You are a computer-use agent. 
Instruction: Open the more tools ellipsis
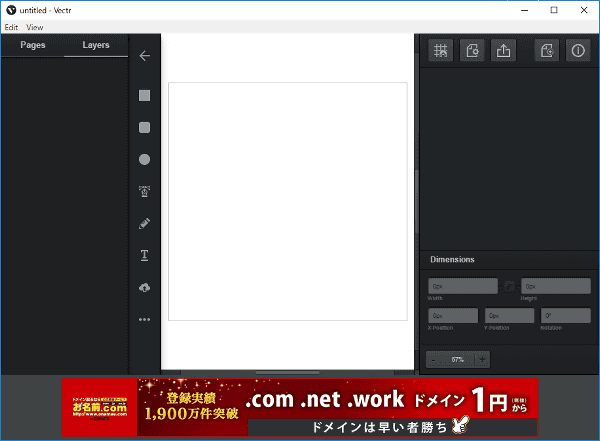point(144,319)
